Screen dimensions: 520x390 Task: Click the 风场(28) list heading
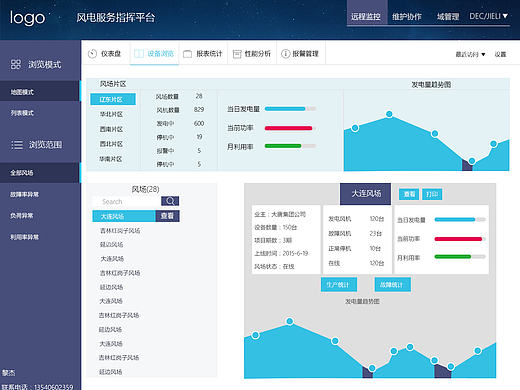(145, 189)
